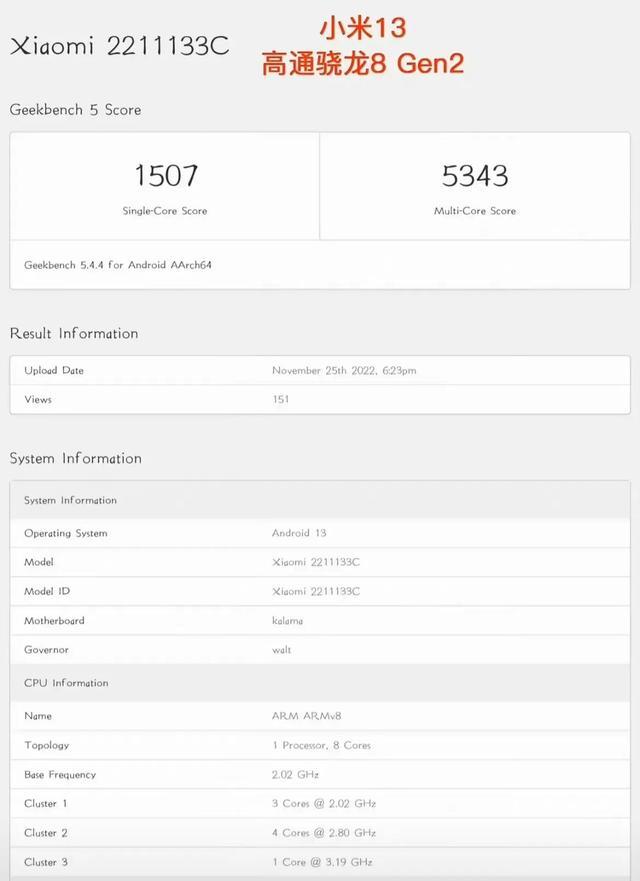
Task: Select the 1507 Single-Core Score value
Action: 165,176
